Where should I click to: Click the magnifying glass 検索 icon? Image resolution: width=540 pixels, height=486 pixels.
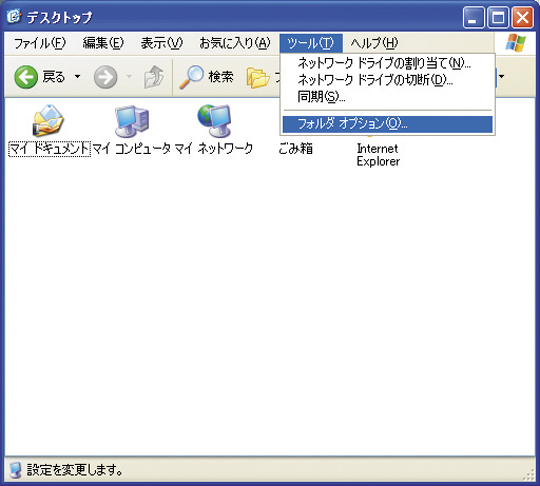pos(191,77)
